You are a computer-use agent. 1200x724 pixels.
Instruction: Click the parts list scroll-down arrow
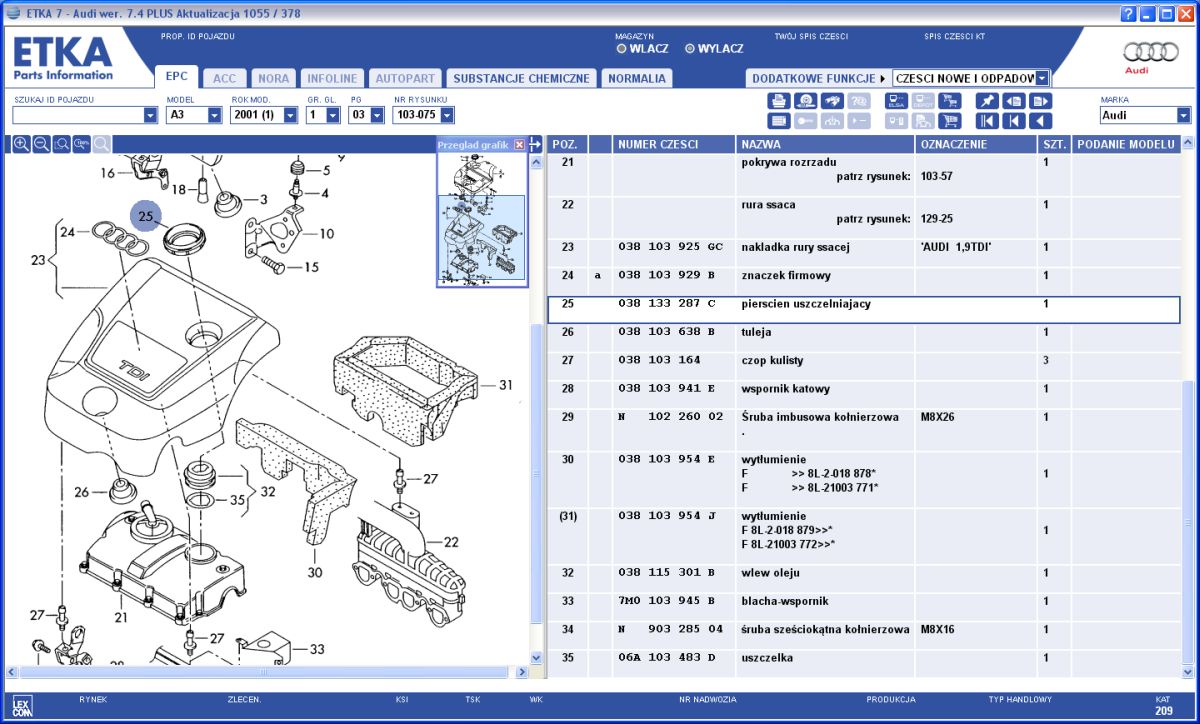point(1187,672)
